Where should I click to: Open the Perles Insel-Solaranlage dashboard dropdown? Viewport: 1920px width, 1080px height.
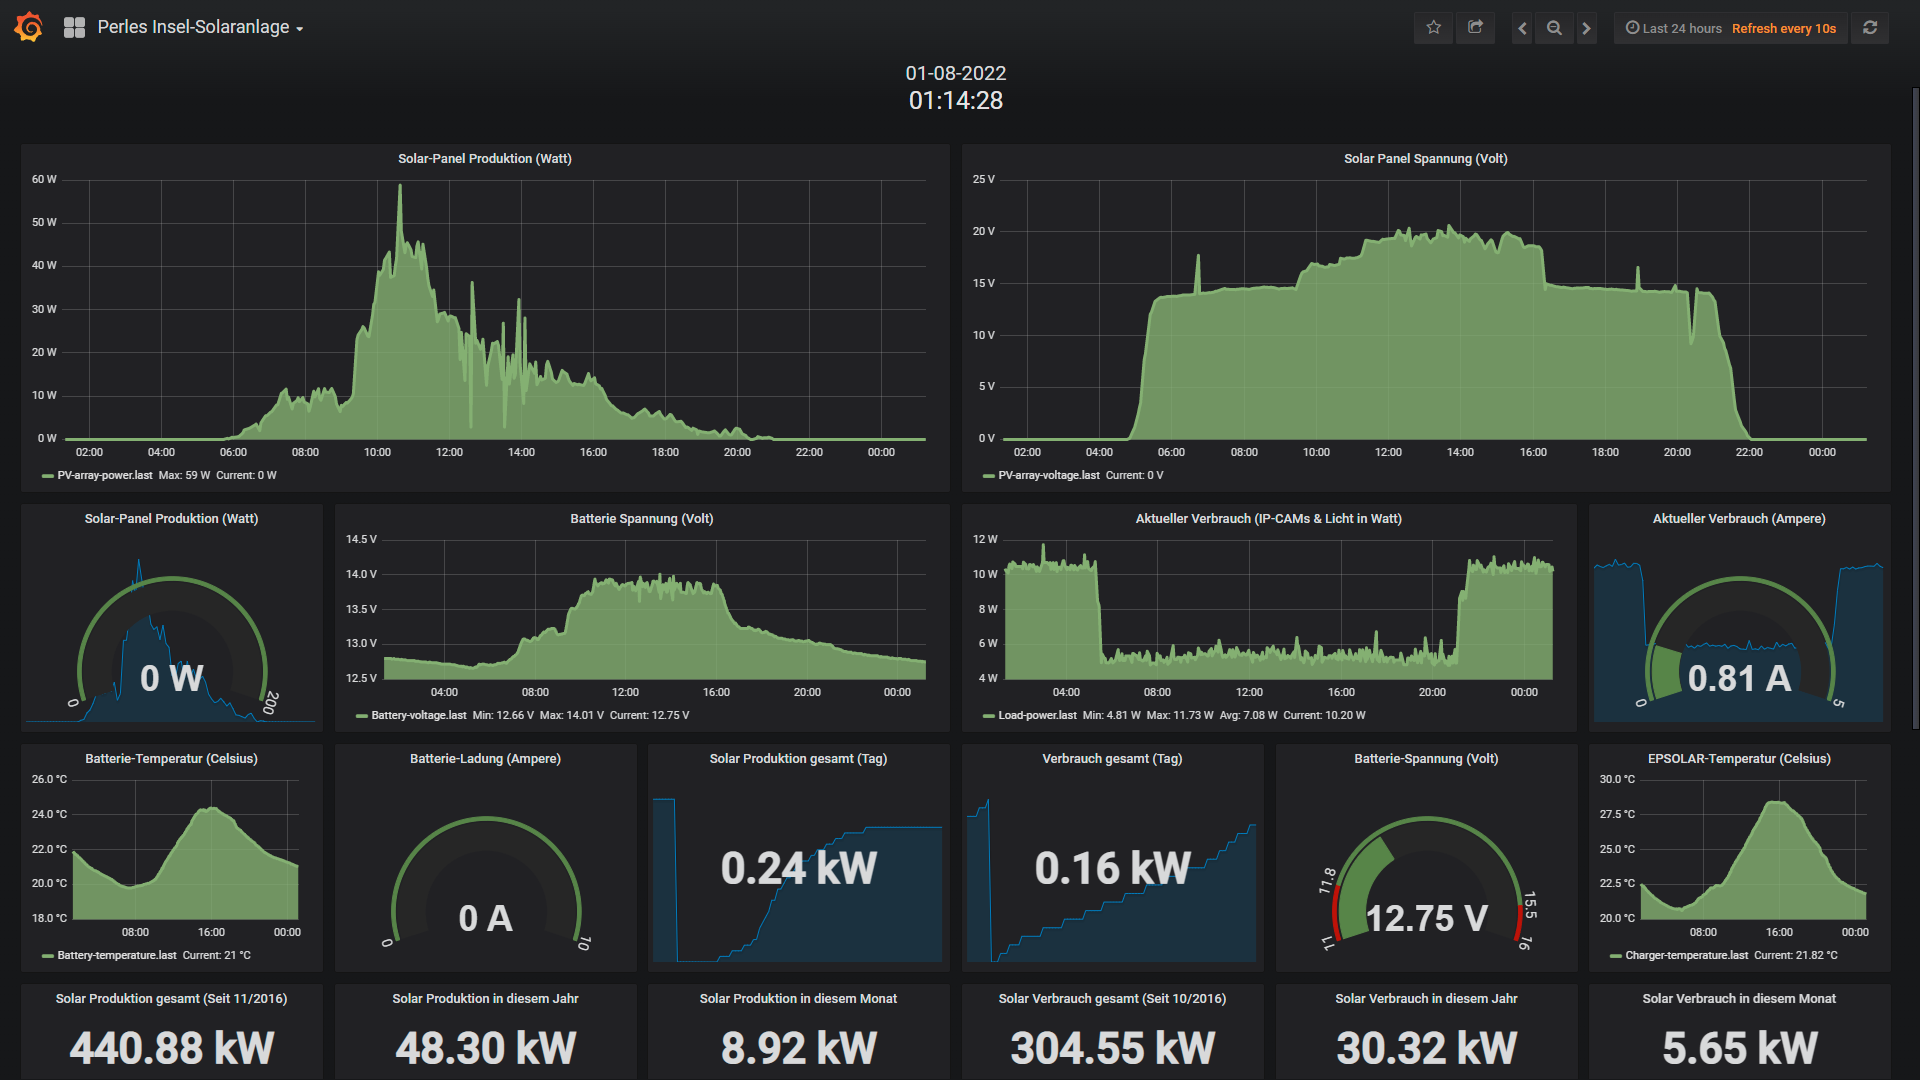(200, 28)
